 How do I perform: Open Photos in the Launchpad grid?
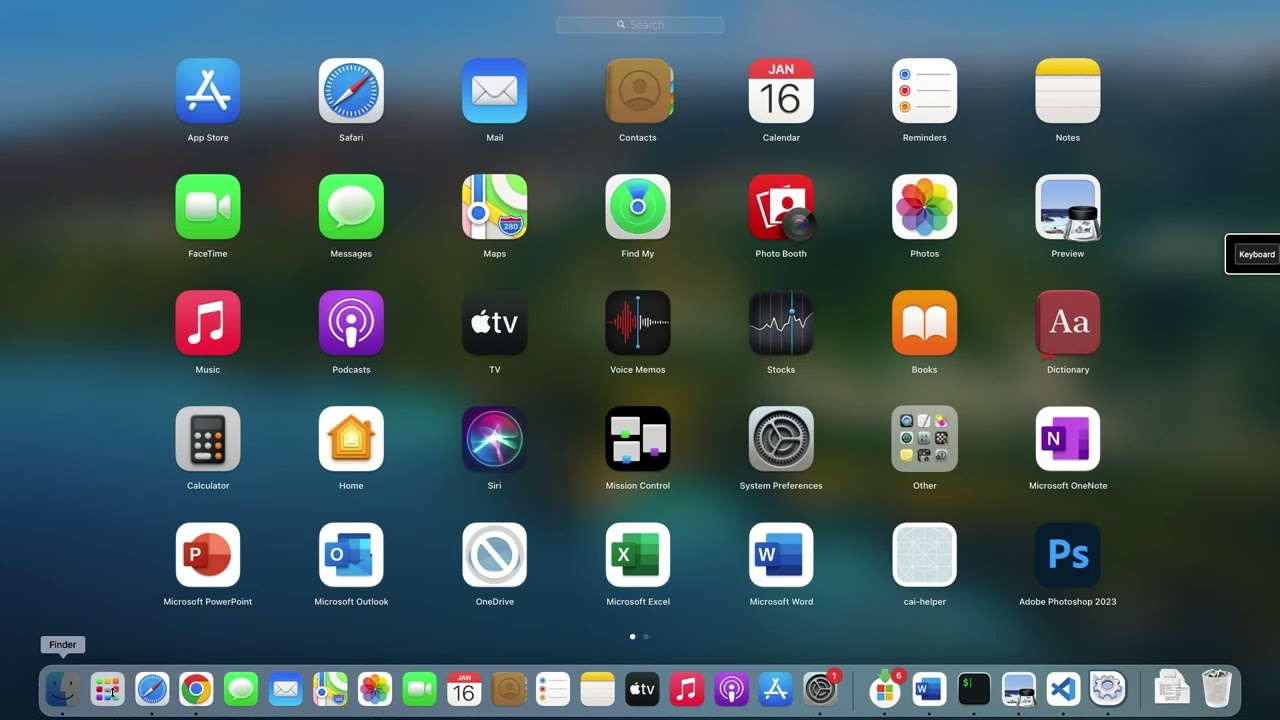point(925,207)
